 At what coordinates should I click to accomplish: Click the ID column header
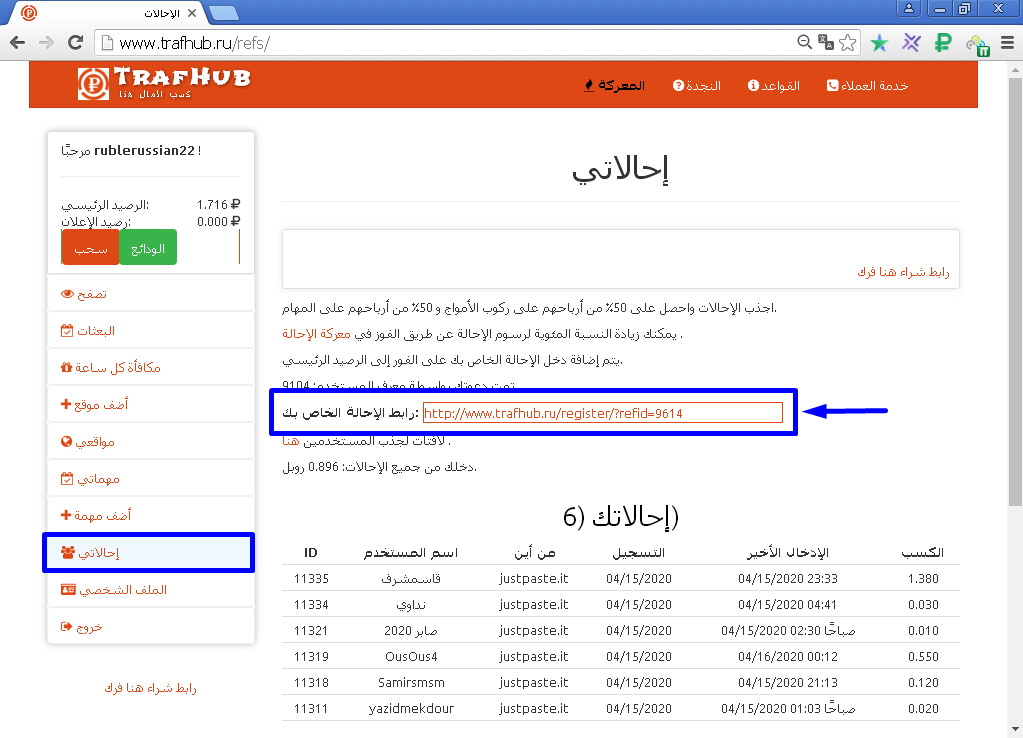(311, 553)
